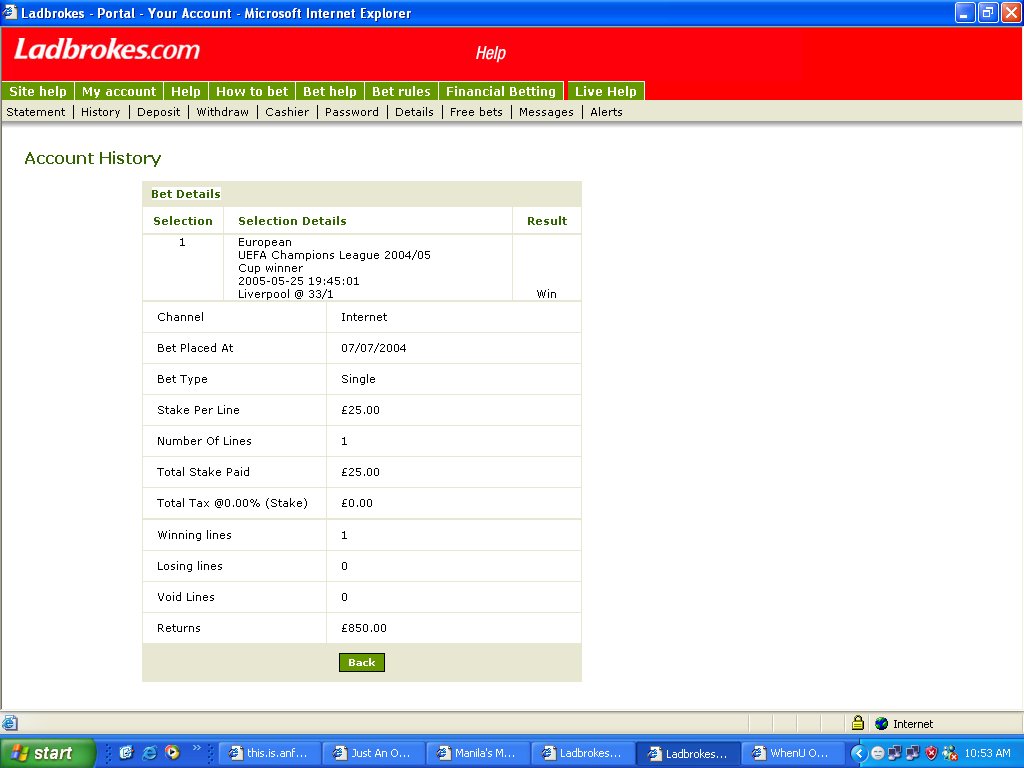Click the page icon at the status bar's left end

[x=10, y=723]
